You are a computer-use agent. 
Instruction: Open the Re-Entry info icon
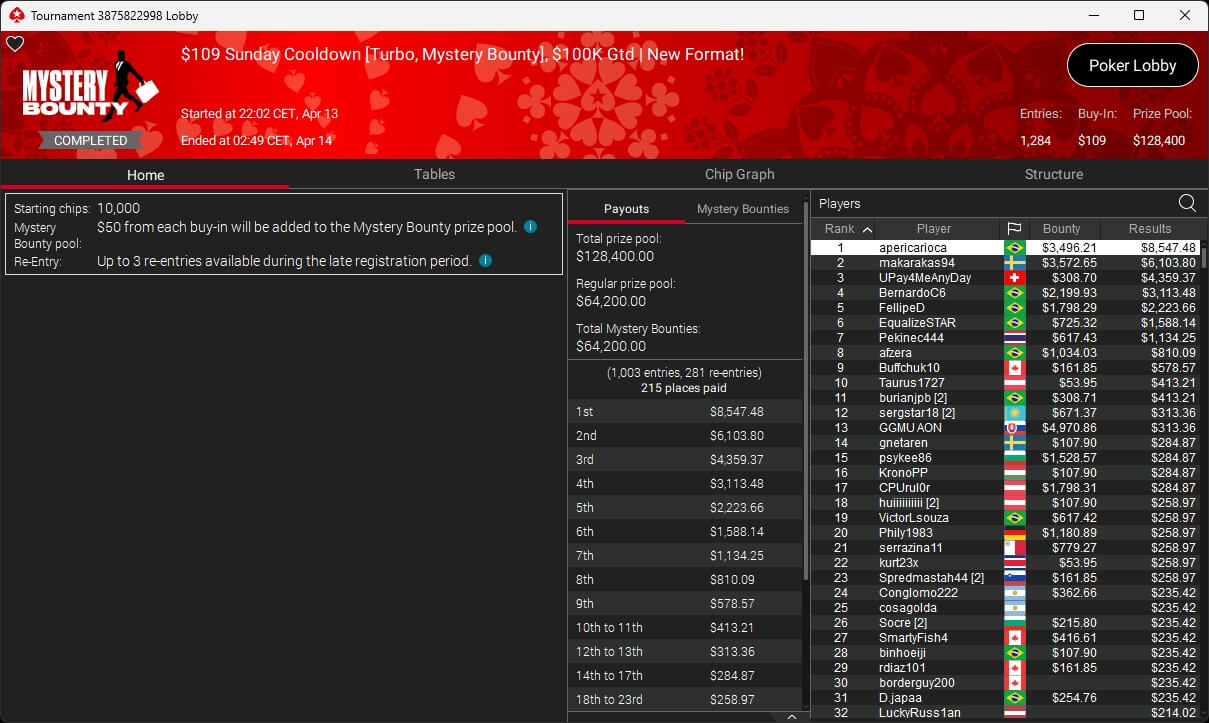[485, 261]
